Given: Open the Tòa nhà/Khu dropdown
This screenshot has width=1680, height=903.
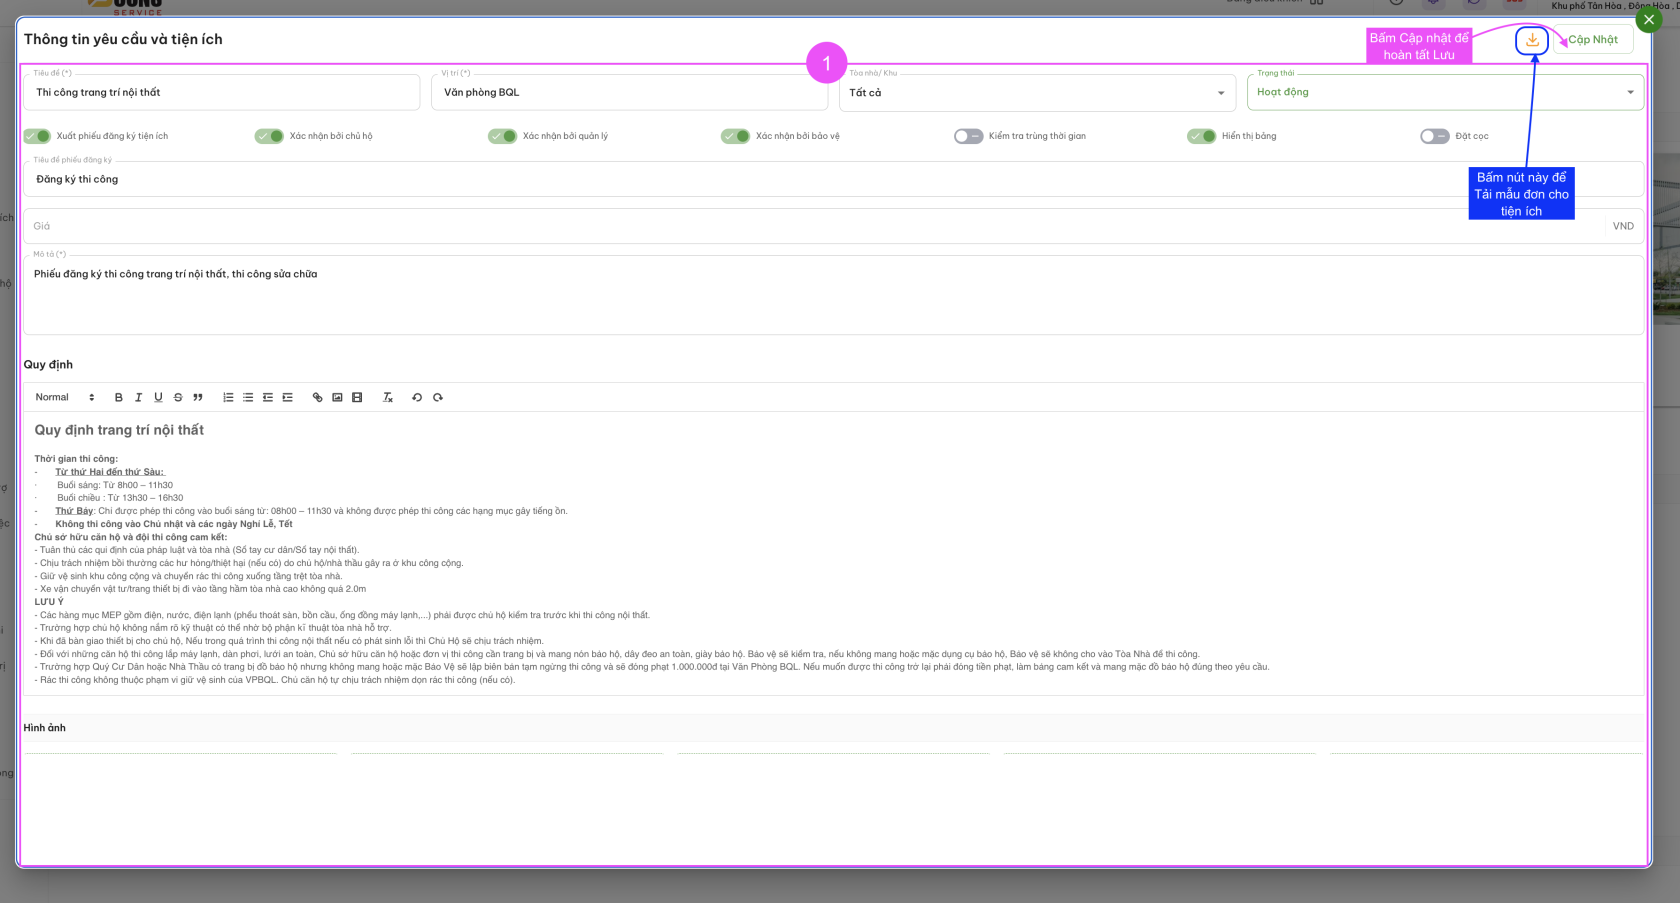Looking at the screenshot, I should 1037,93.
